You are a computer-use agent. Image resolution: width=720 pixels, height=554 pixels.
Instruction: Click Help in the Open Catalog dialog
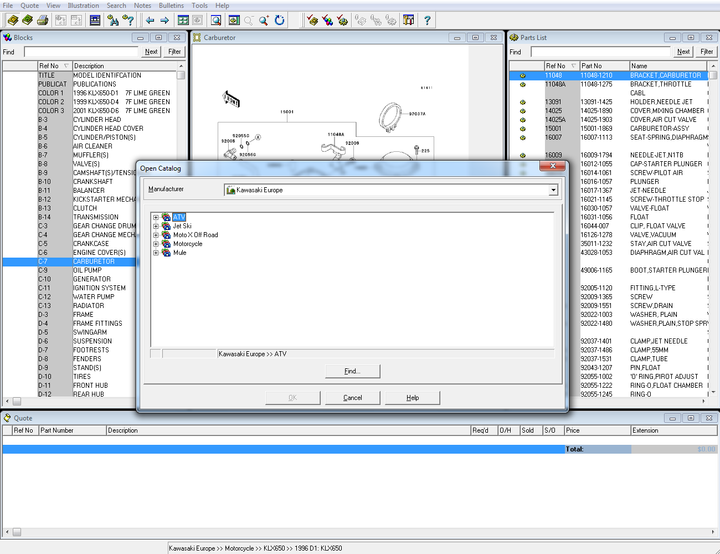point(412,398)
